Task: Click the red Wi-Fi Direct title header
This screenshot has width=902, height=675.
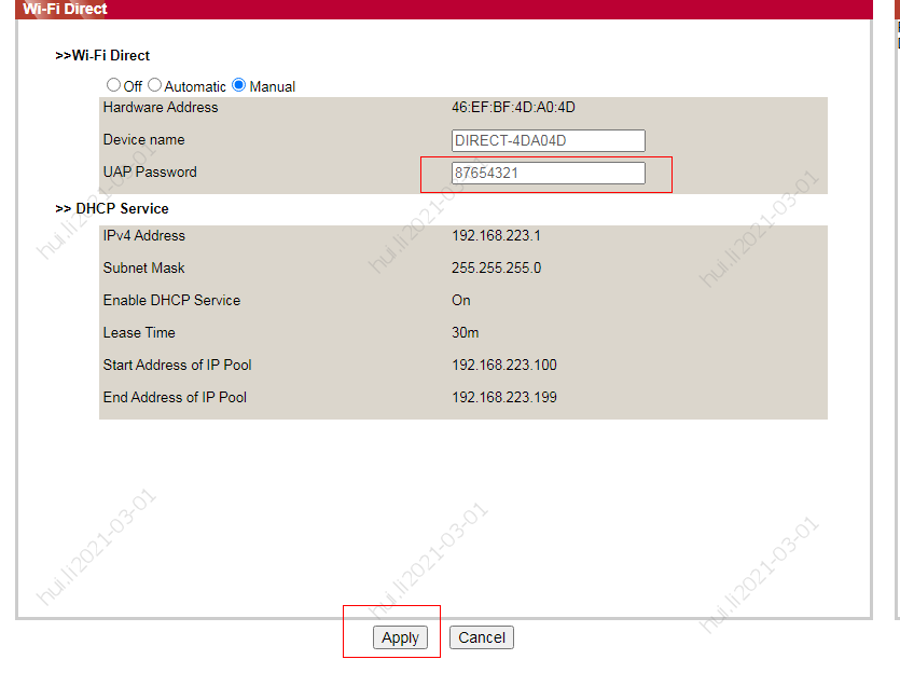Action: point(65,9)
